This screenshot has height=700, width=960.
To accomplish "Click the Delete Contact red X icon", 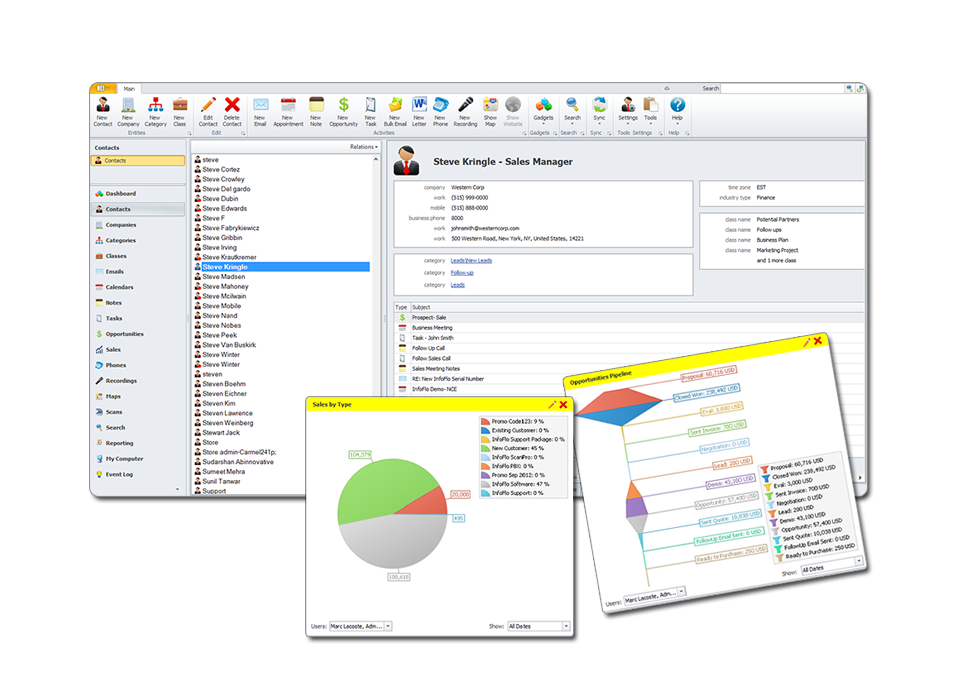I will pos(232,111).
